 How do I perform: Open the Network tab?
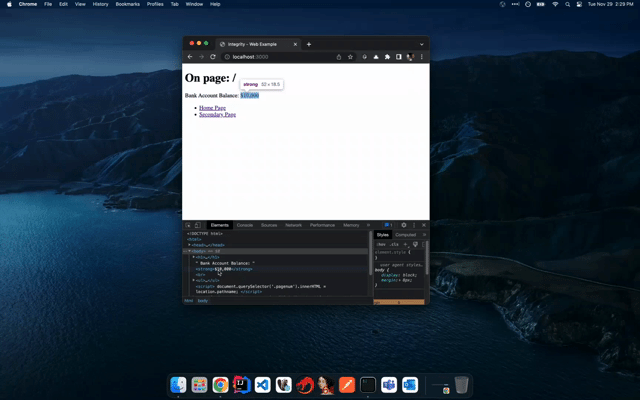tap(293, 225)
